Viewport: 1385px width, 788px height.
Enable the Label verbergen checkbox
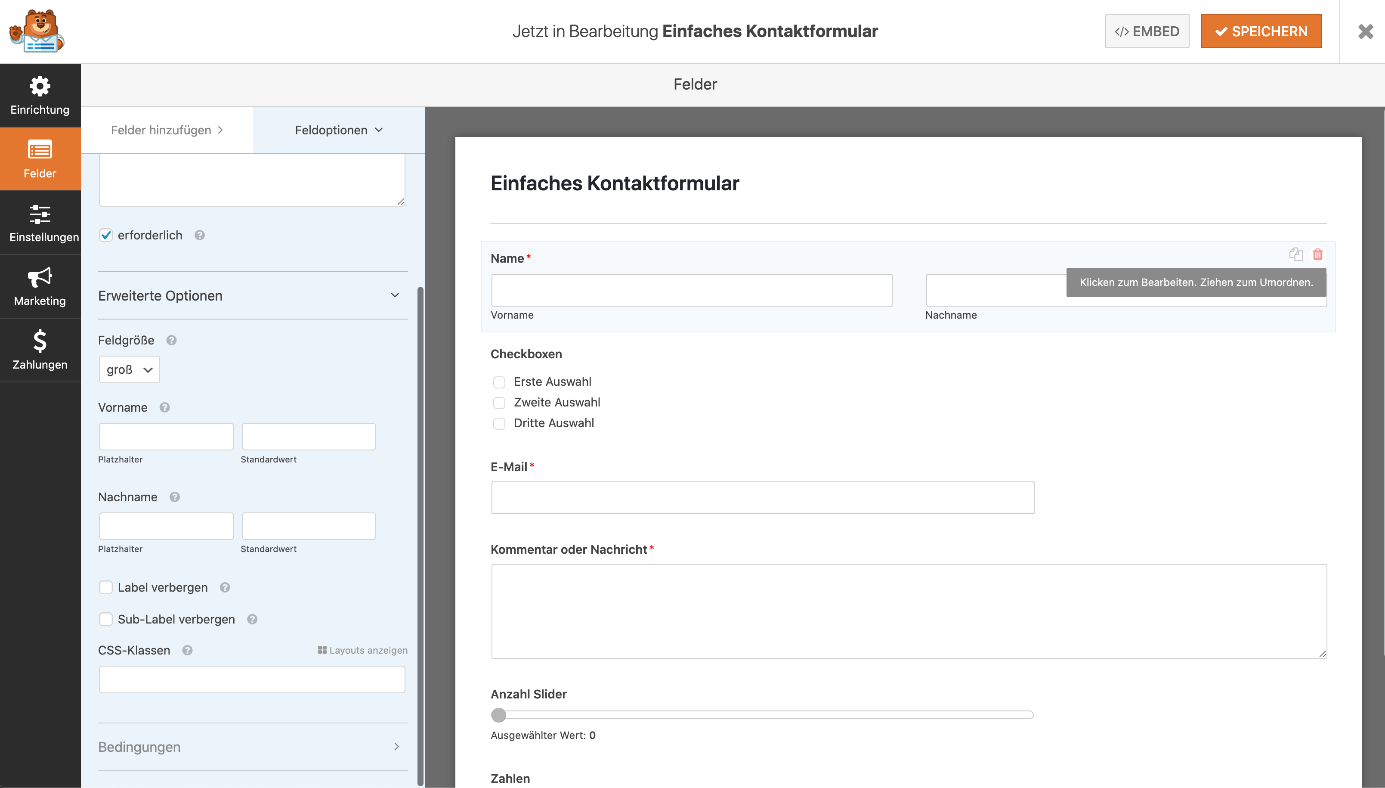pyautogui.click(x=106, y=588)
